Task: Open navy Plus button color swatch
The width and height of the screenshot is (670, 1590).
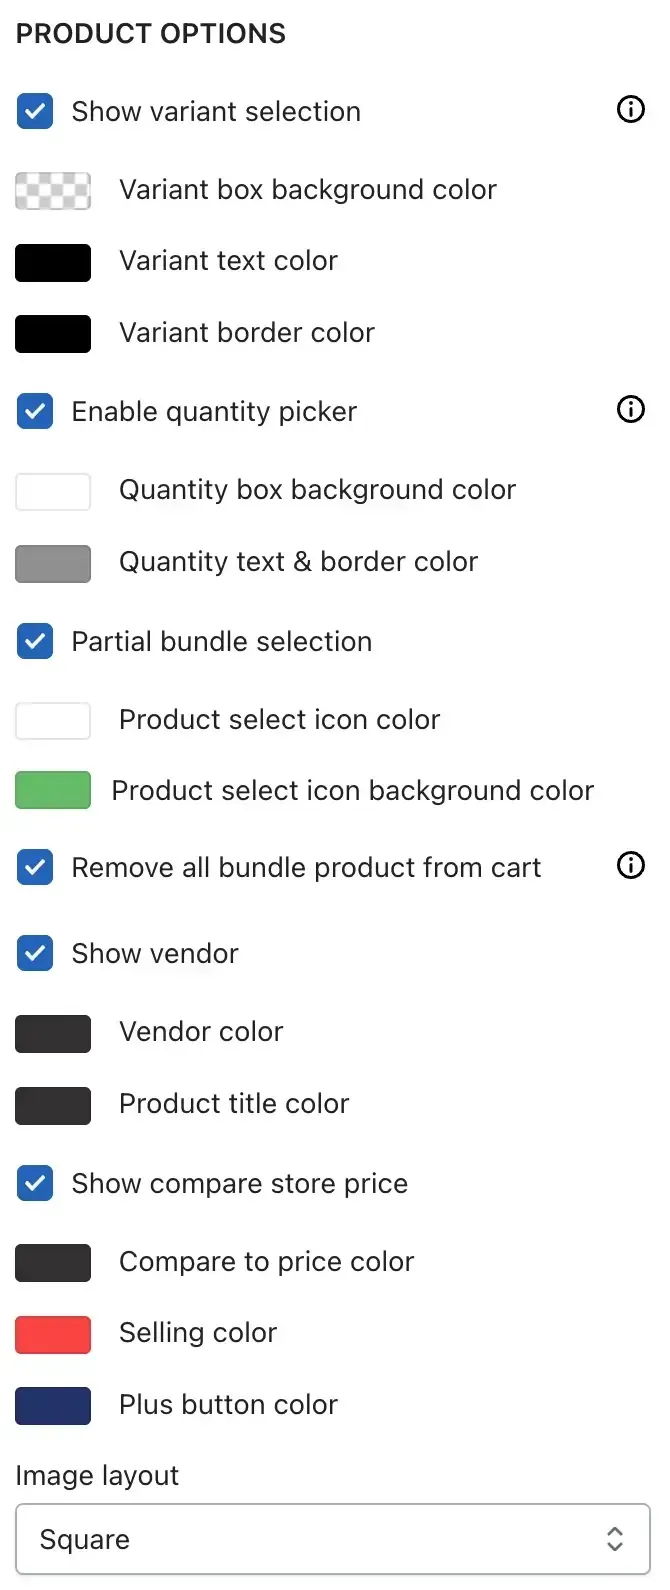Action: 53,1405
